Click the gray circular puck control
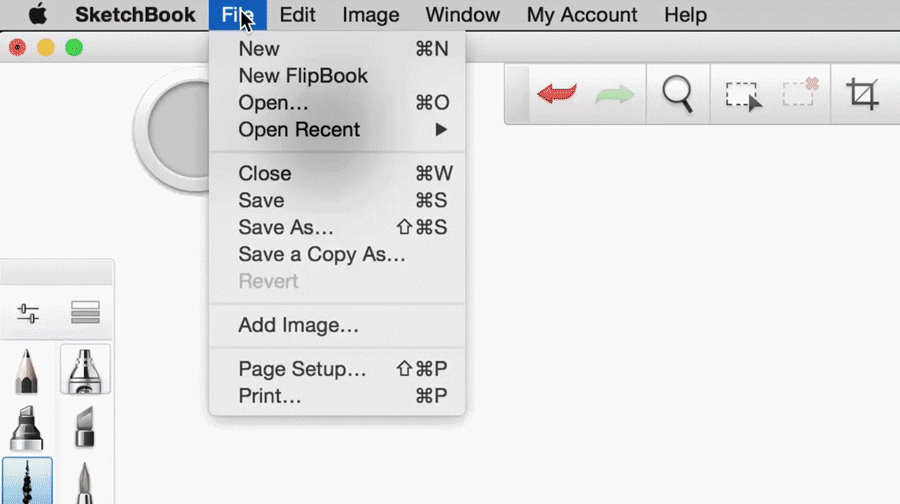 coord(180,128)
